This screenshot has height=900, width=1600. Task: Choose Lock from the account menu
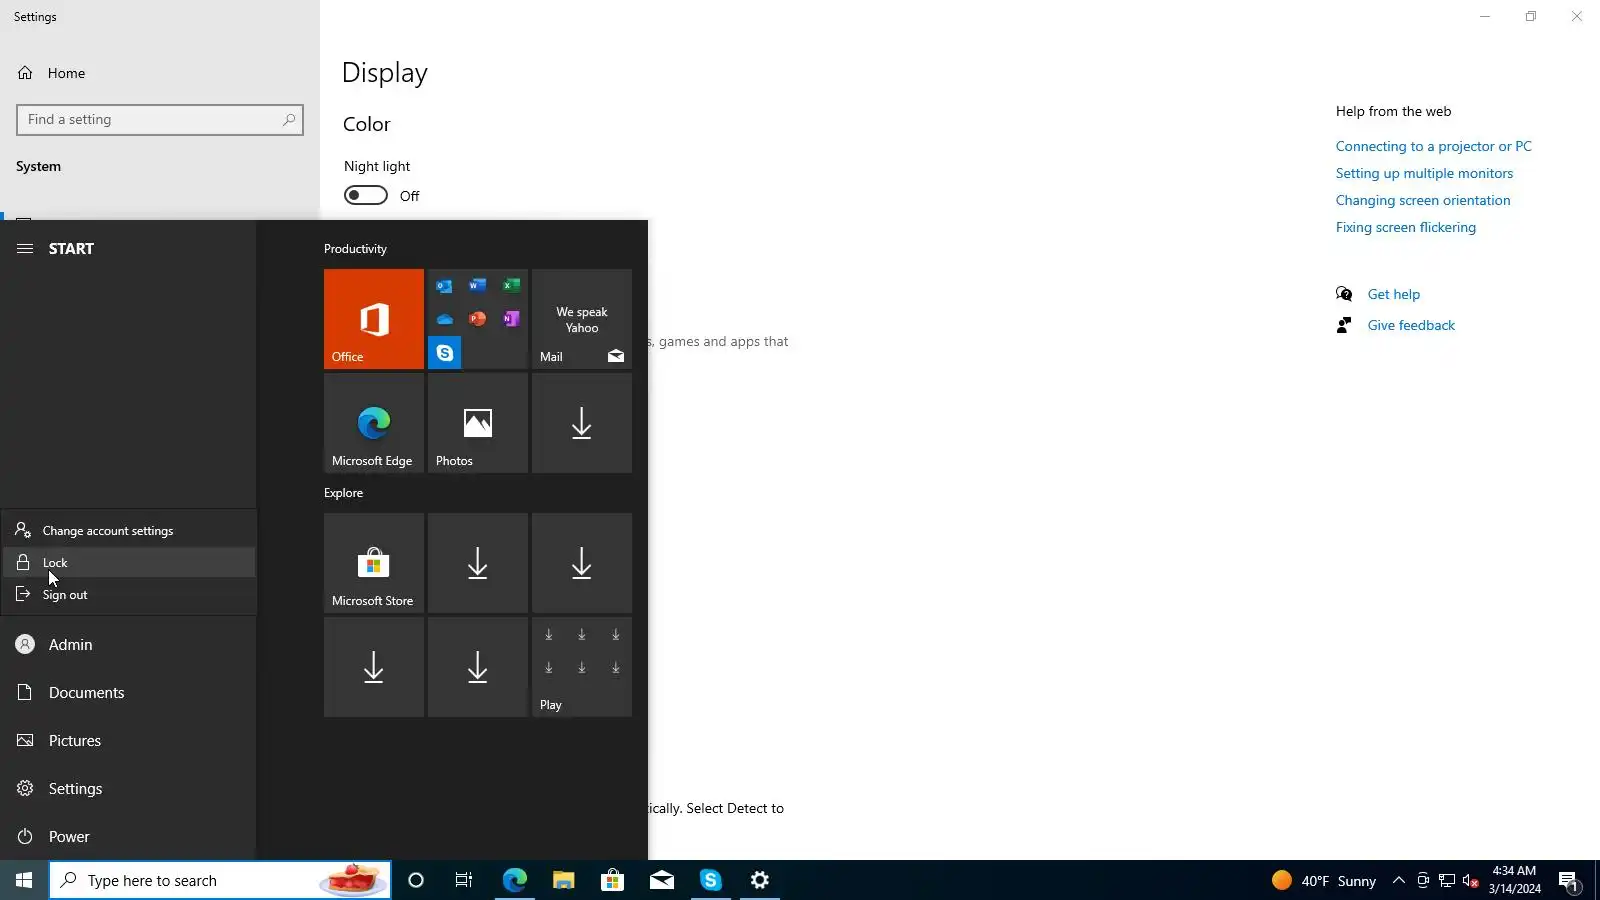129,563
